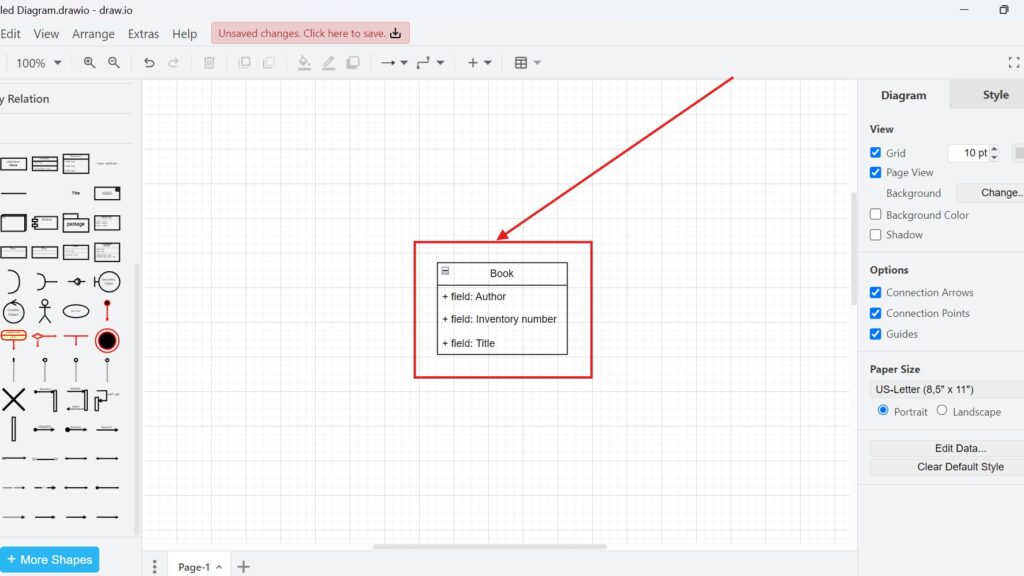Select the Delete icon
Image resolution: width=1024 pixels, height=576 pixels.
(x=209, y=62)
